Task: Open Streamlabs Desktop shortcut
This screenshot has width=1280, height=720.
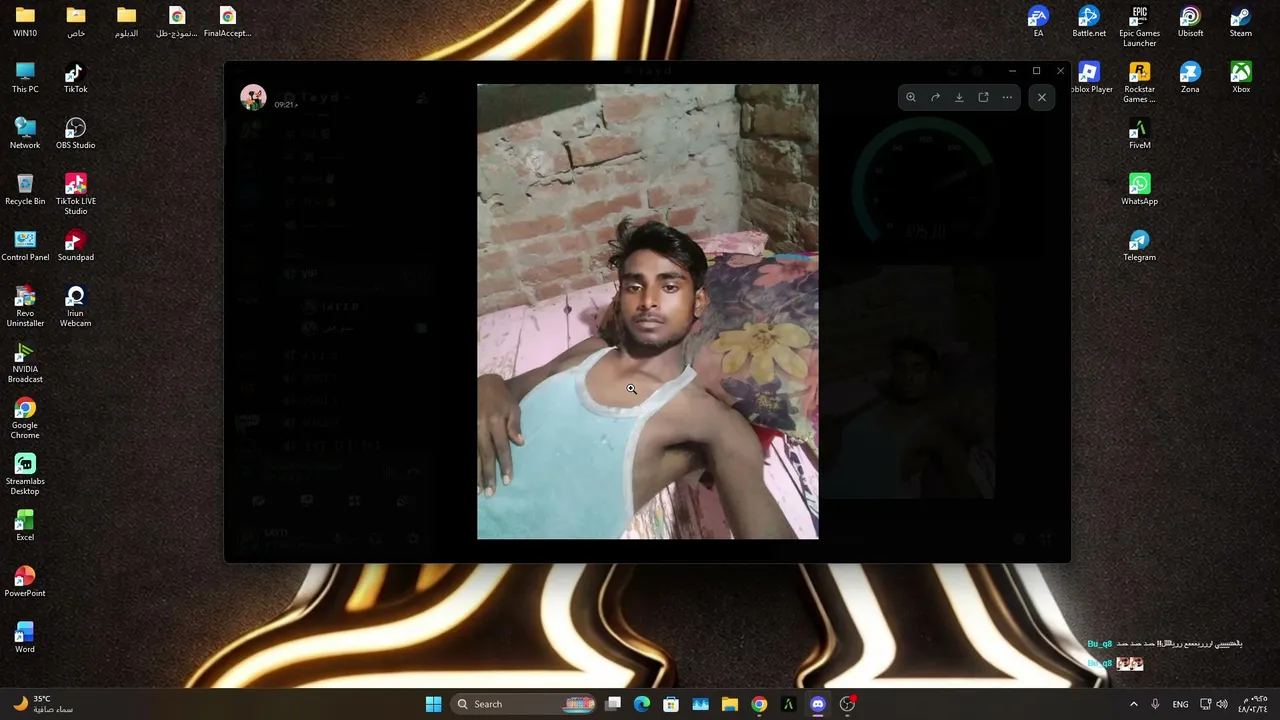Action: tap(25, 474)
